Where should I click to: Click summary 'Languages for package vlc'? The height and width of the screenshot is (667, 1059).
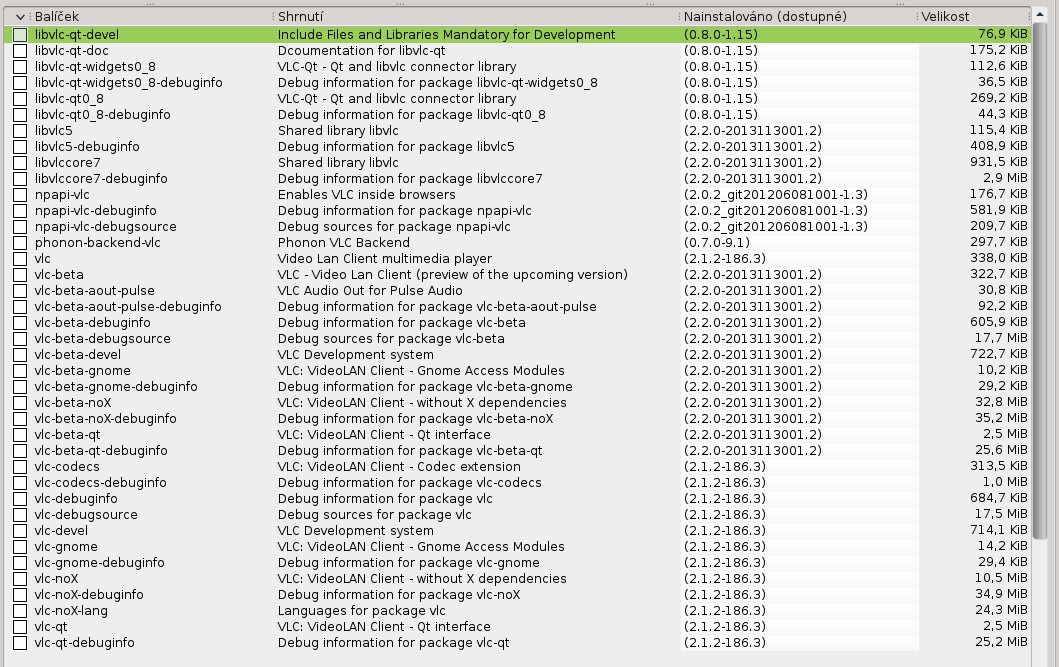coord(361,611)
